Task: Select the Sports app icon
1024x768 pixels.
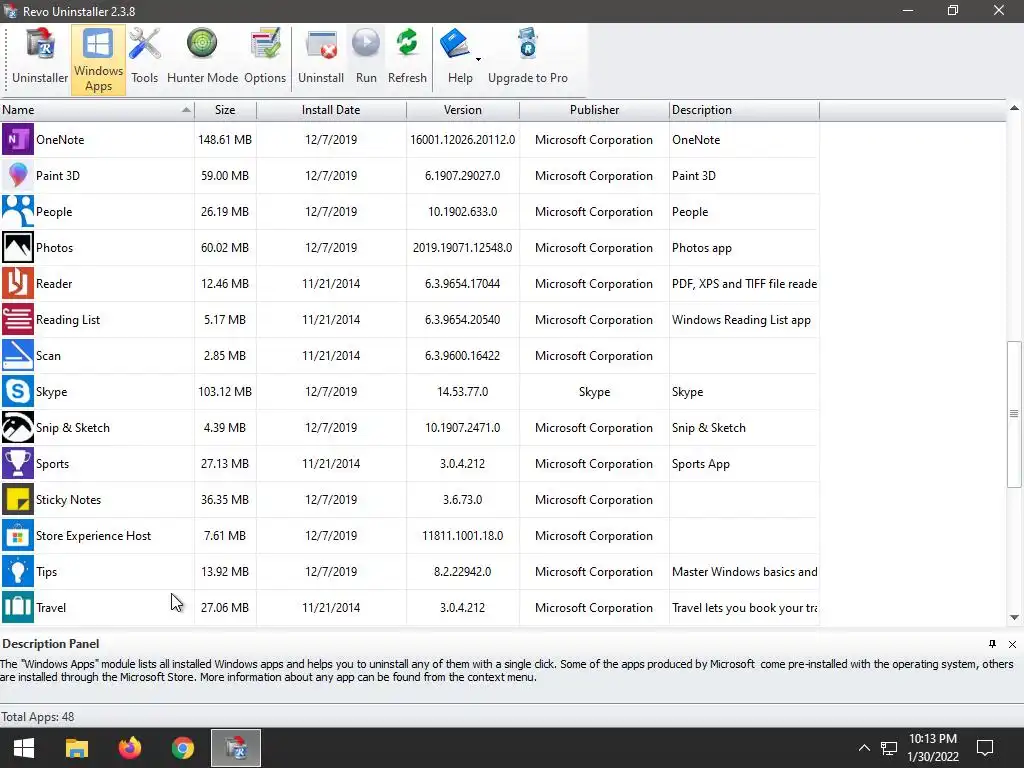Action: tap(18, 463)
